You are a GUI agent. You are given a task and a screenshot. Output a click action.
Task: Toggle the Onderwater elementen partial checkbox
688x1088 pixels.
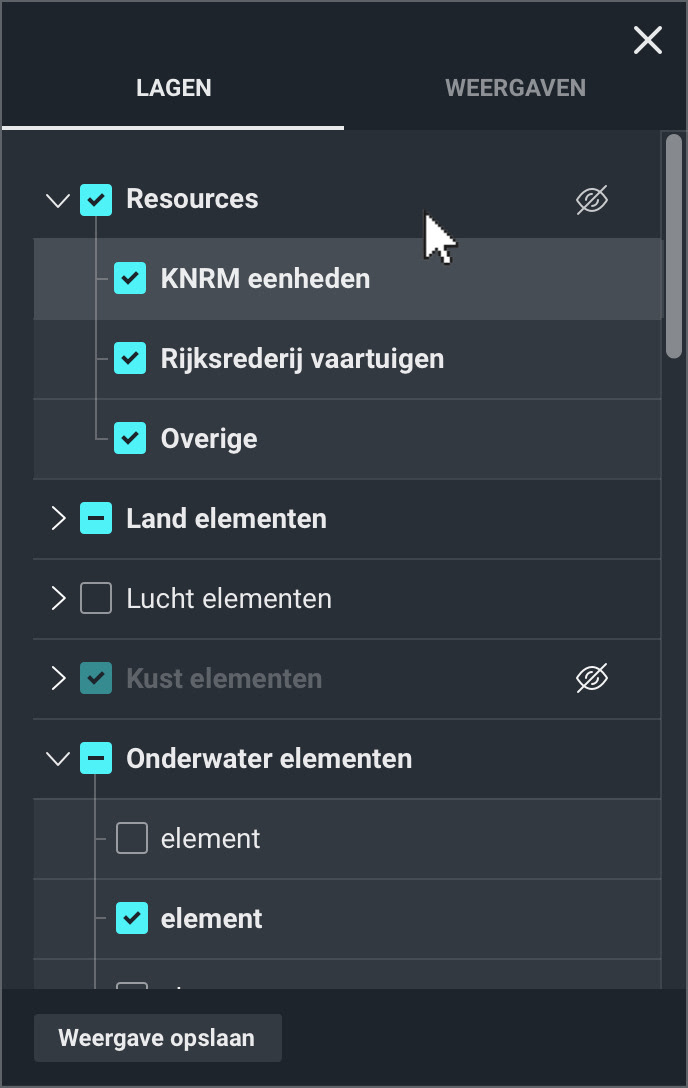[x=96, y=759]
